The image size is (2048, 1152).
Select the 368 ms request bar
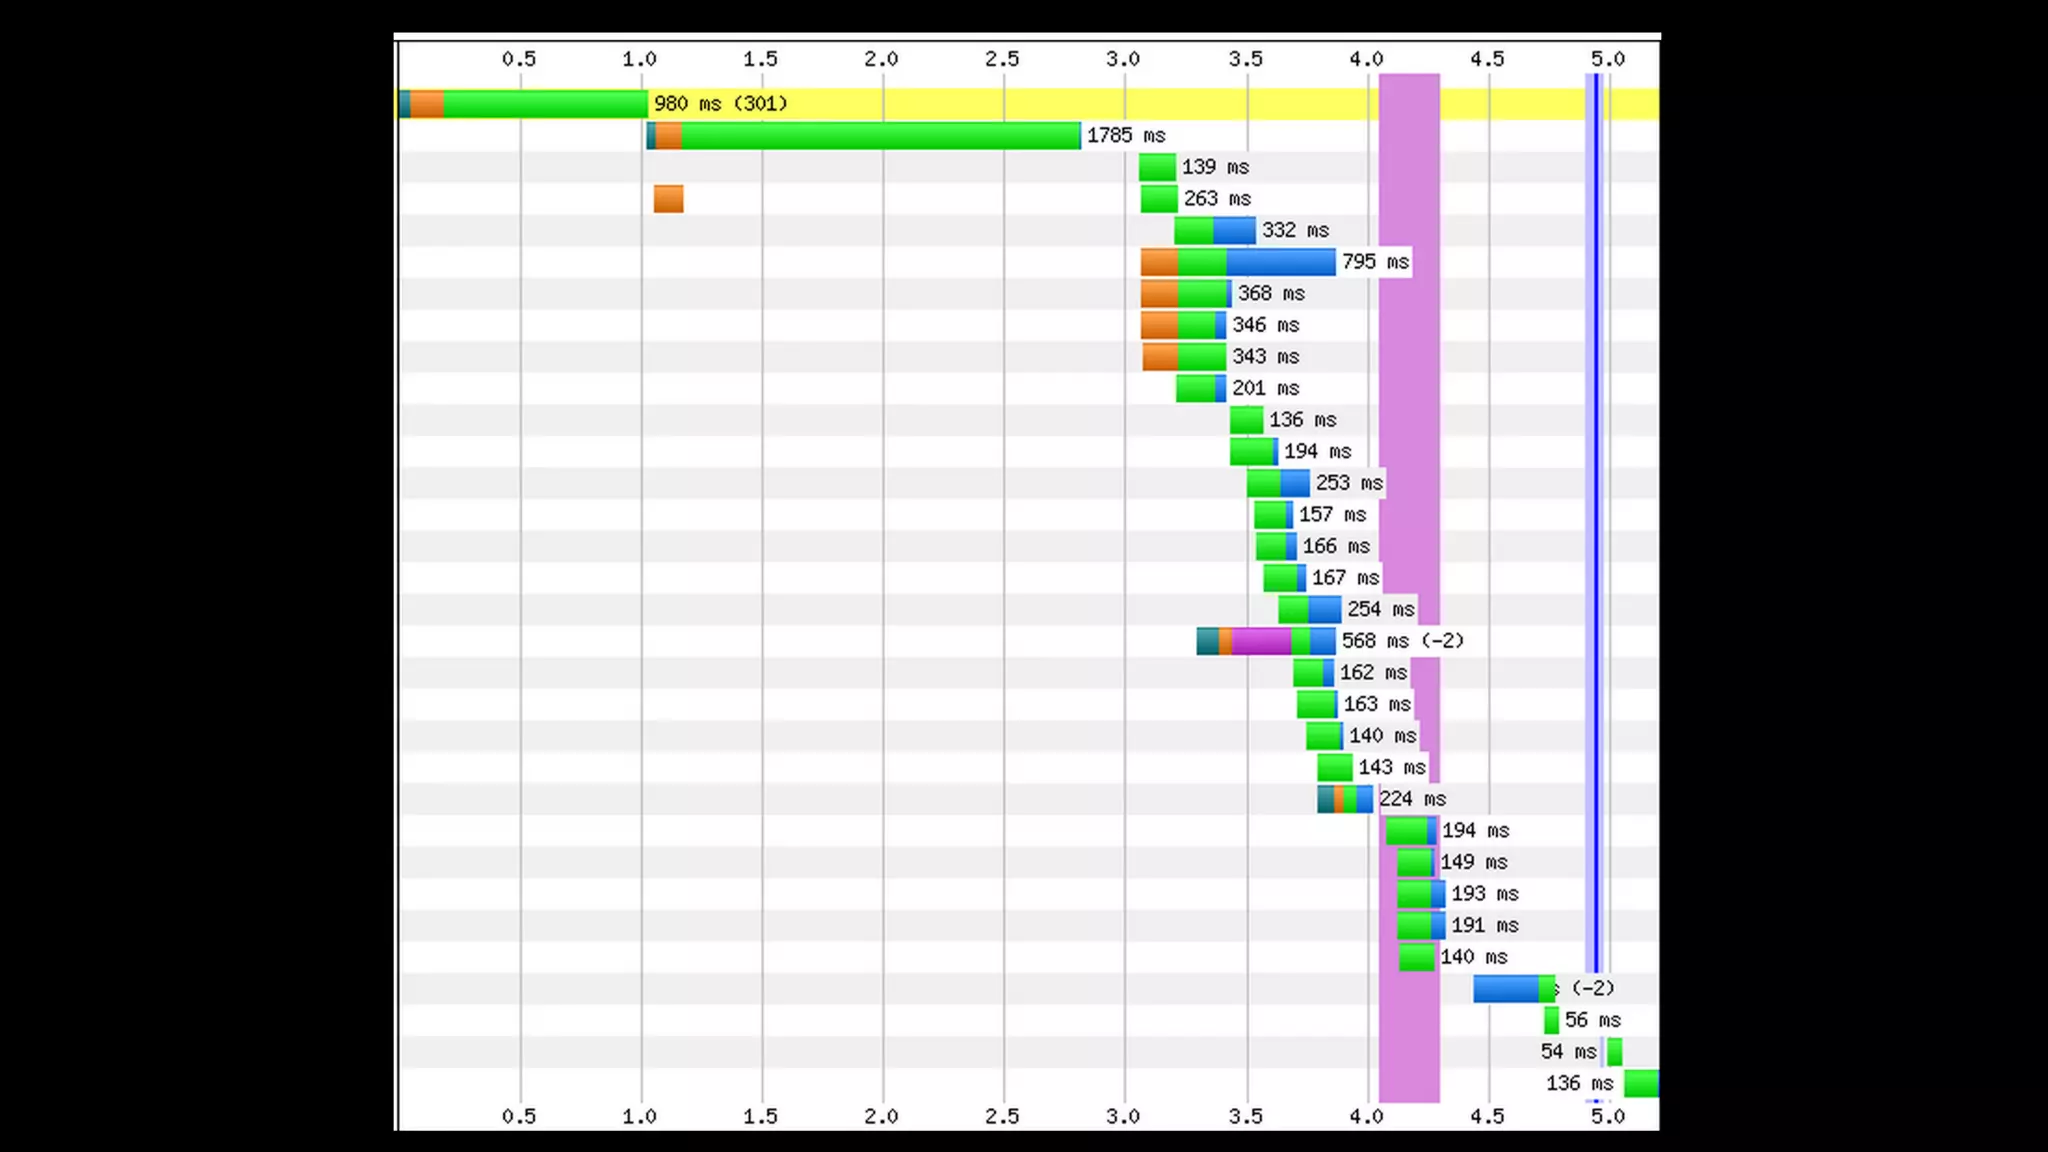(x=1186, y=294)
